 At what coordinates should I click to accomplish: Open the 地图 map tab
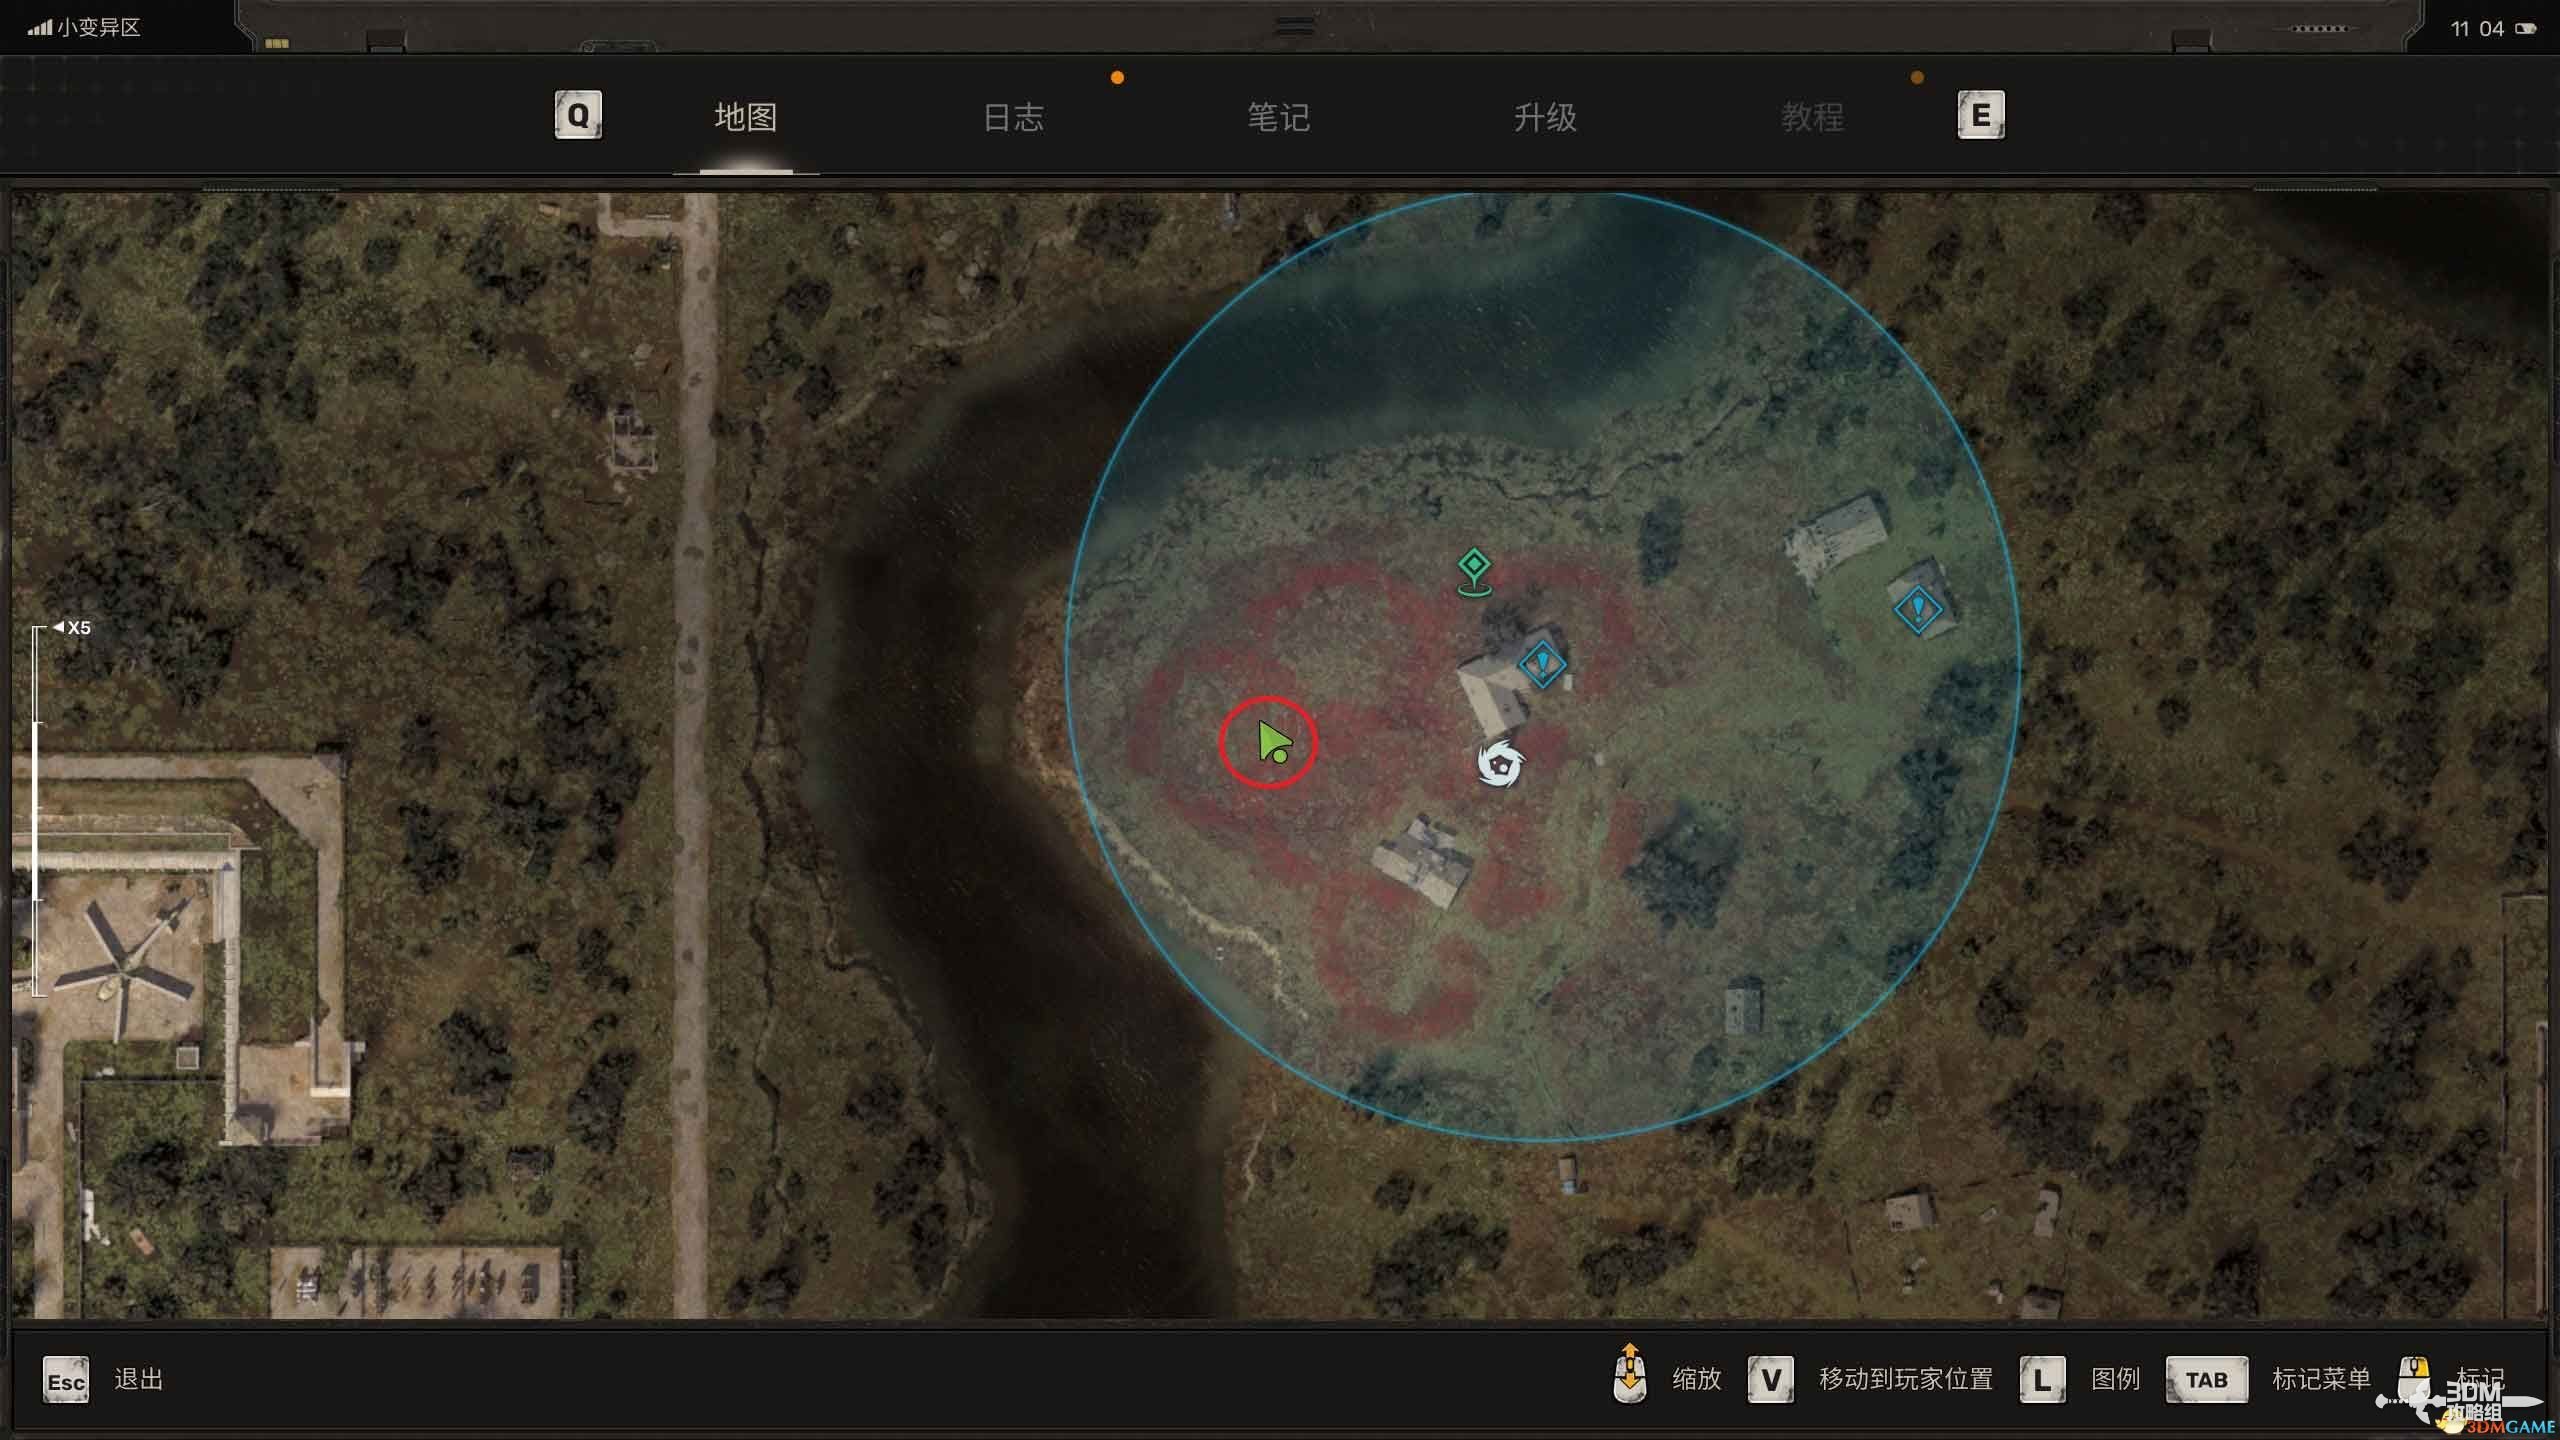pos(746,118)
